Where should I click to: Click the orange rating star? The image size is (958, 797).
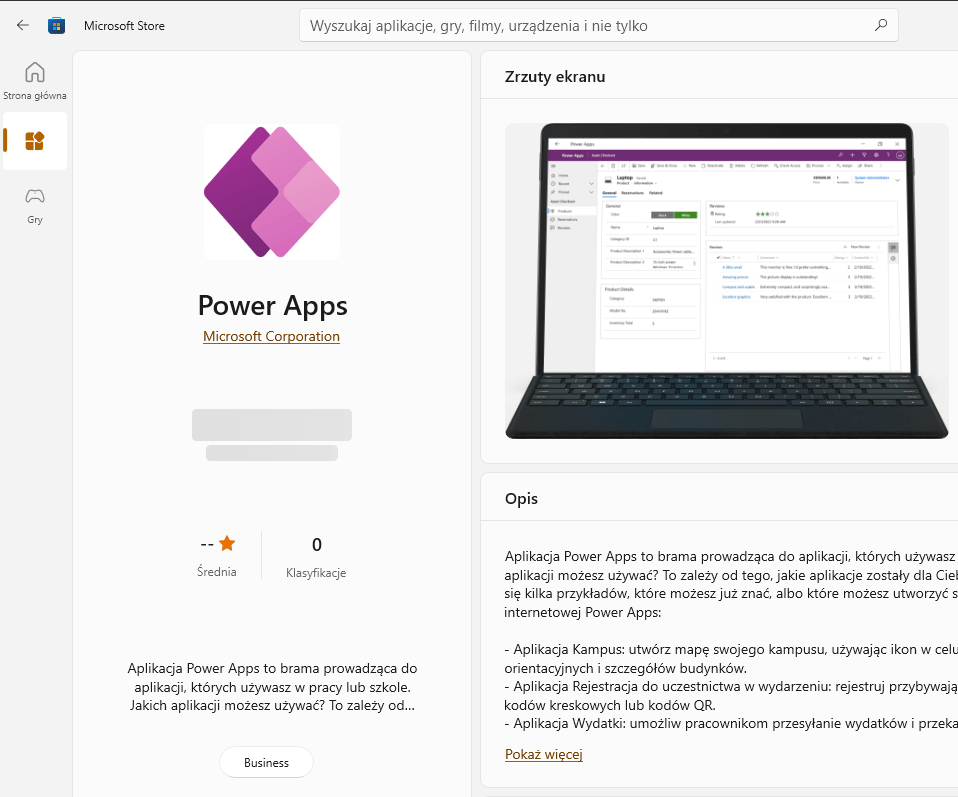point(227,543)
